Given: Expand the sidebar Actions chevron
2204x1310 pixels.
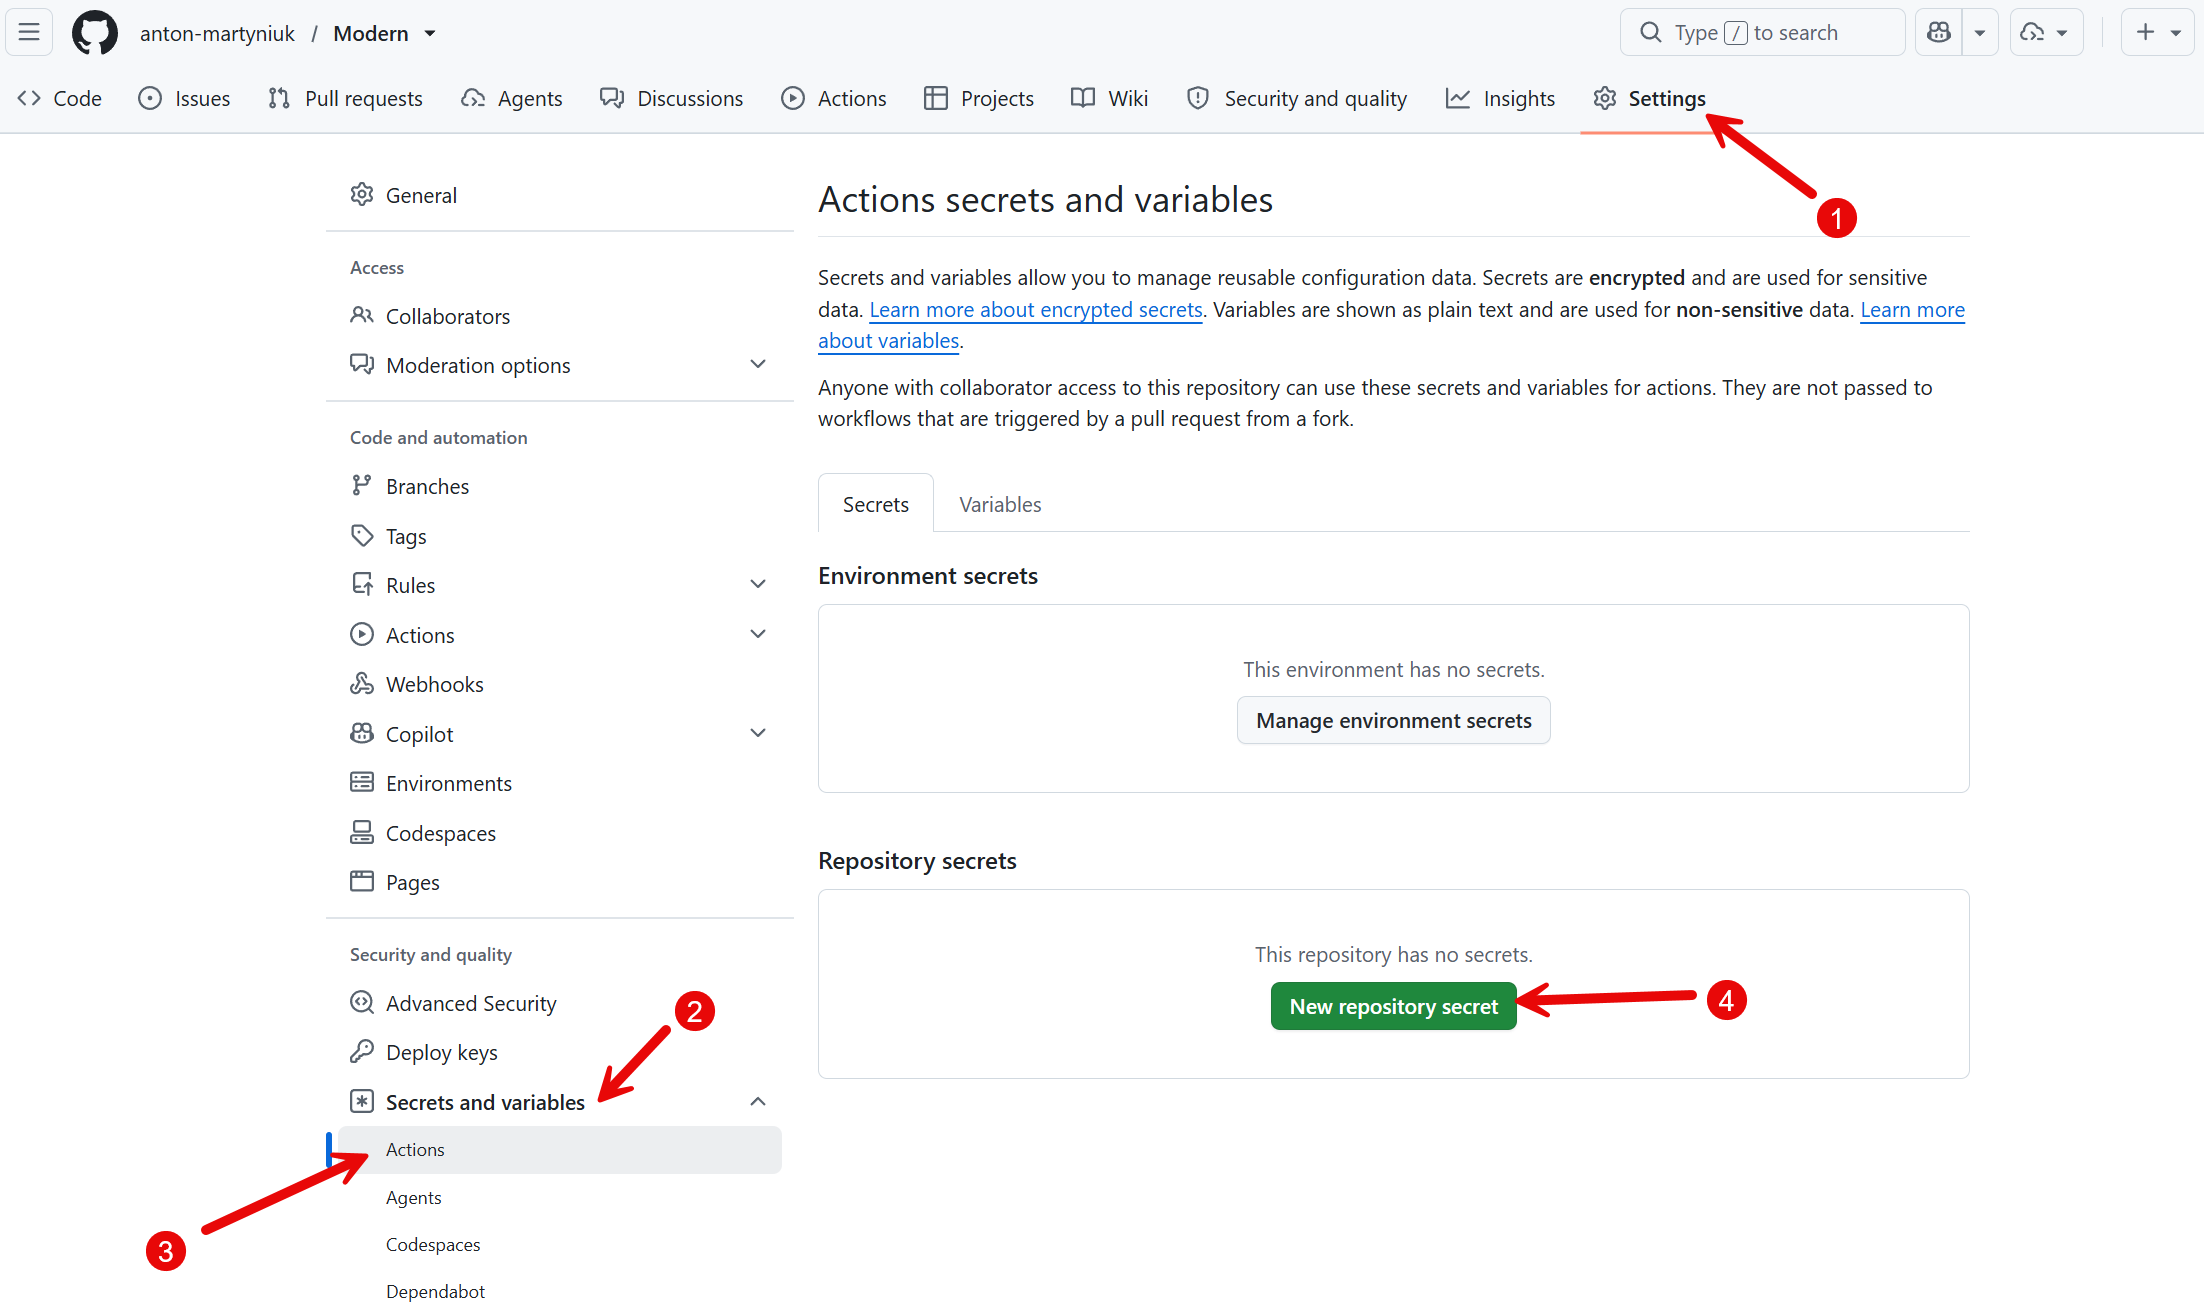Looking at the screenshot, I should point(758,634).
